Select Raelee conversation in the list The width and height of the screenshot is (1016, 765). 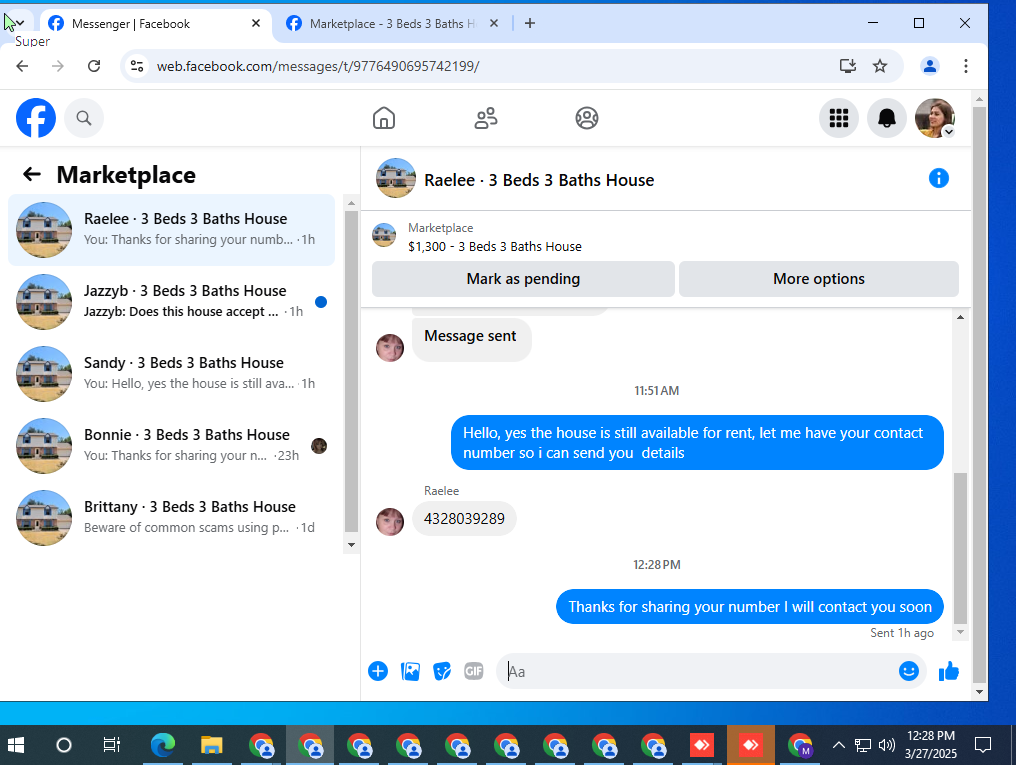(x=171, y=229)
